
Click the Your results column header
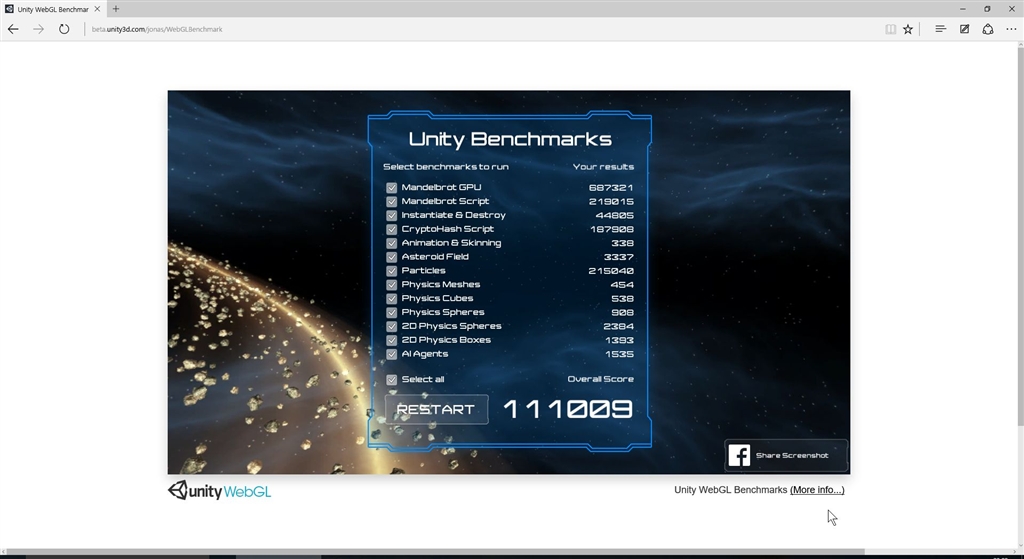tap(603, 167)
